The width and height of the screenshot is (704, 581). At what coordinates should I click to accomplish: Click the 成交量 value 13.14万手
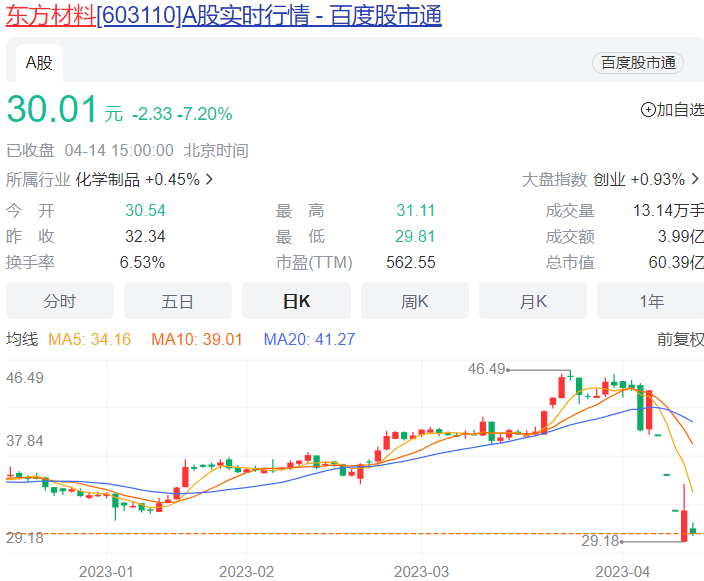[669, 210]
